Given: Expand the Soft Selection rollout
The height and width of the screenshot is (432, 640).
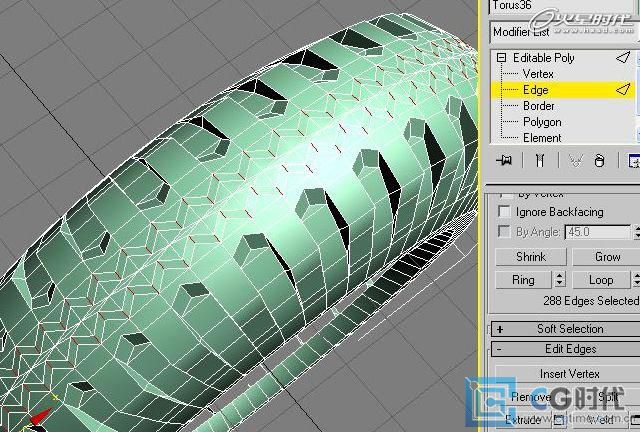Looking at the screenshot, I should coord(565,329).
